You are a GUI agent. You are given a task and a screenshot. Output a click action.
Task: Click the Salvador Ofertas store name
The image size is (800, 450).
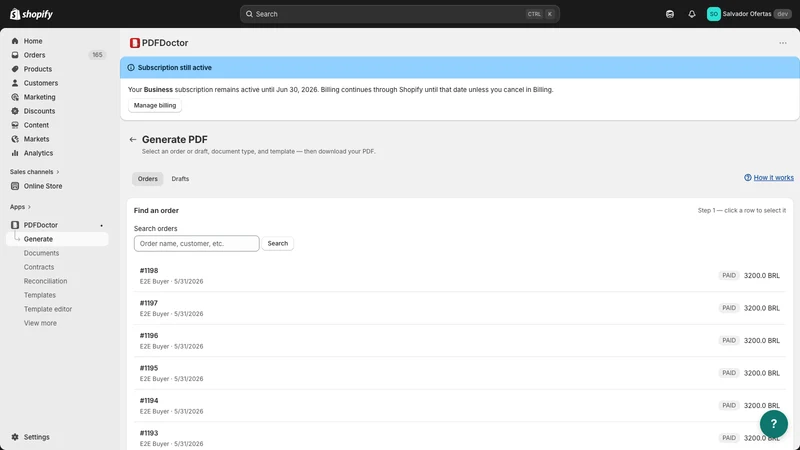point(746,14)
